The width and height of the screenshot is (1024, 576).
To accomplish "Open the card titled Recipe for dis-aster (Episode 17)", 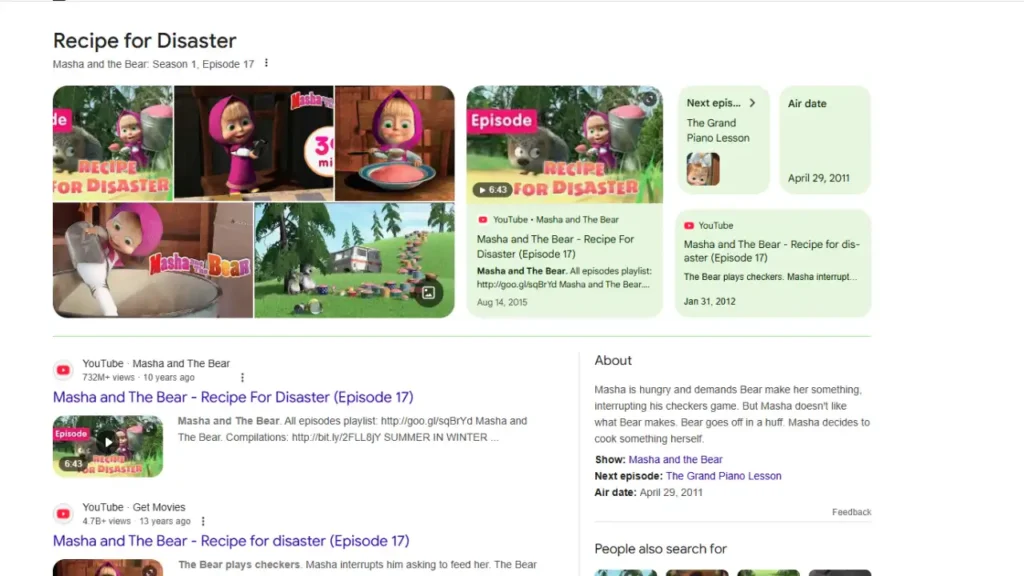I will tap(773, 263).
